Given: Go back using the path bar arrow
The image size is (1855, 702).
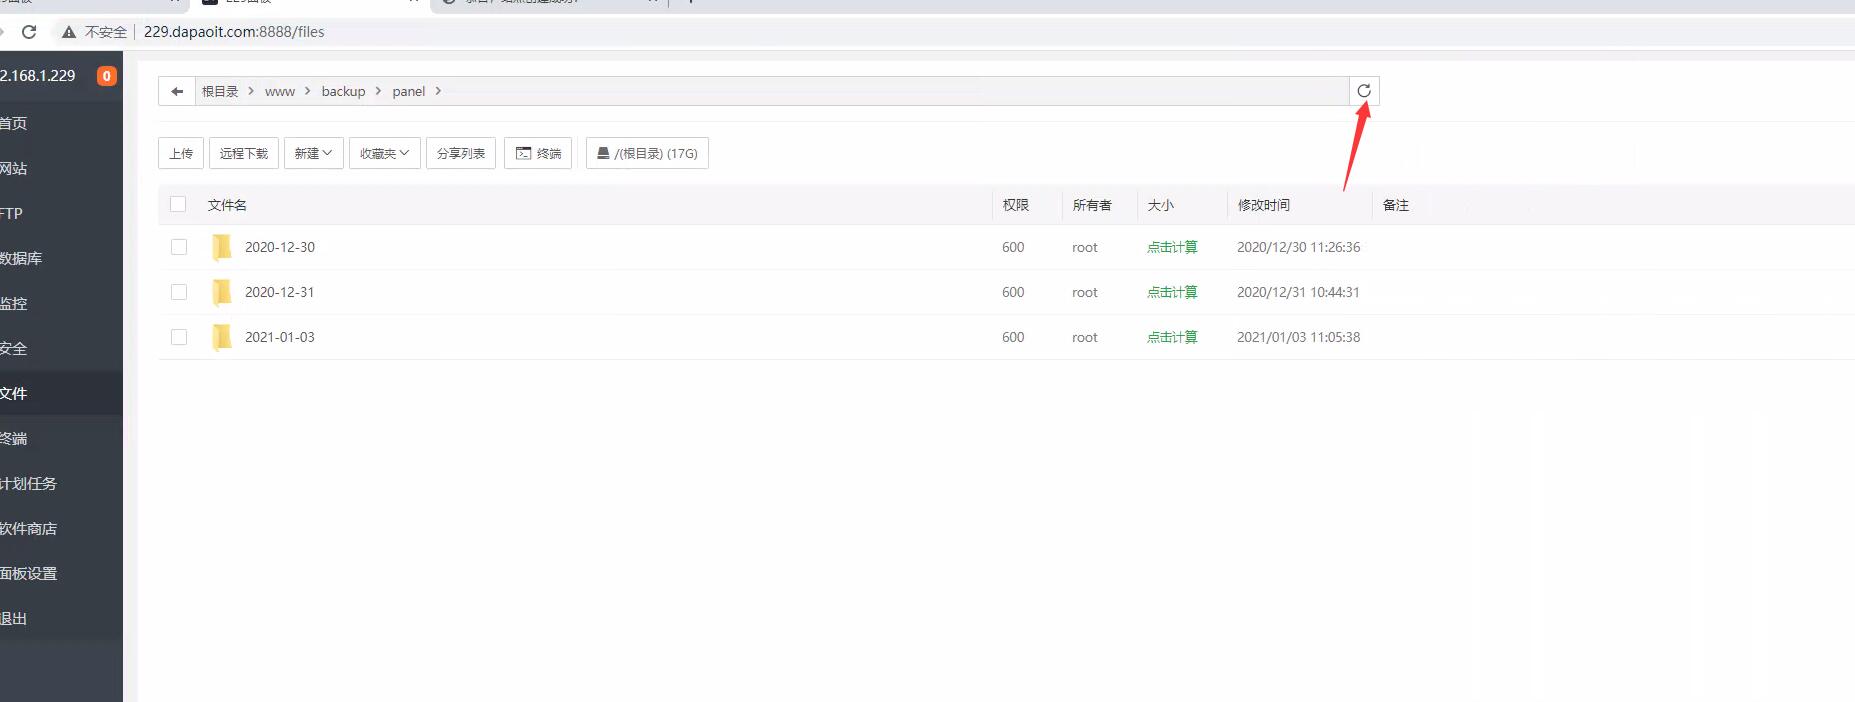Looking at the screenshot, I should pos(177,91).
